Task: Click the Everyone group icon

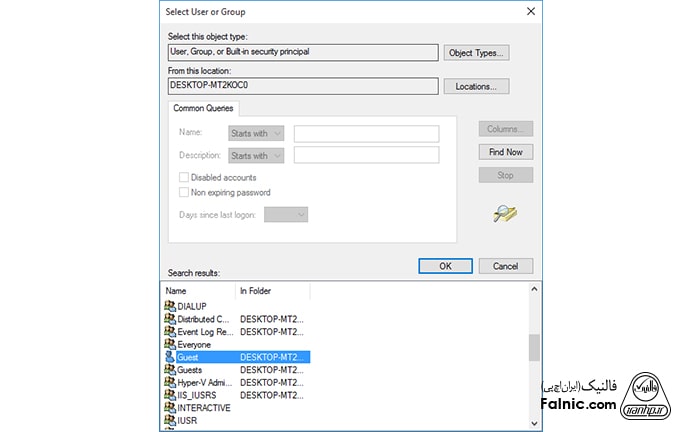Action: (169, 344)
